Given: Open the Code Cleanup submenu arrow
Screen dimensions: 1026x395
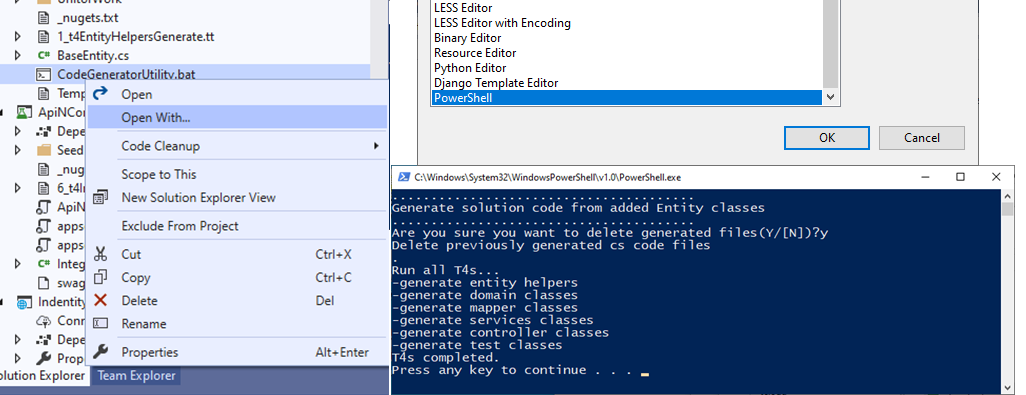Looking at the screenshot, I should tap(376, 146).
